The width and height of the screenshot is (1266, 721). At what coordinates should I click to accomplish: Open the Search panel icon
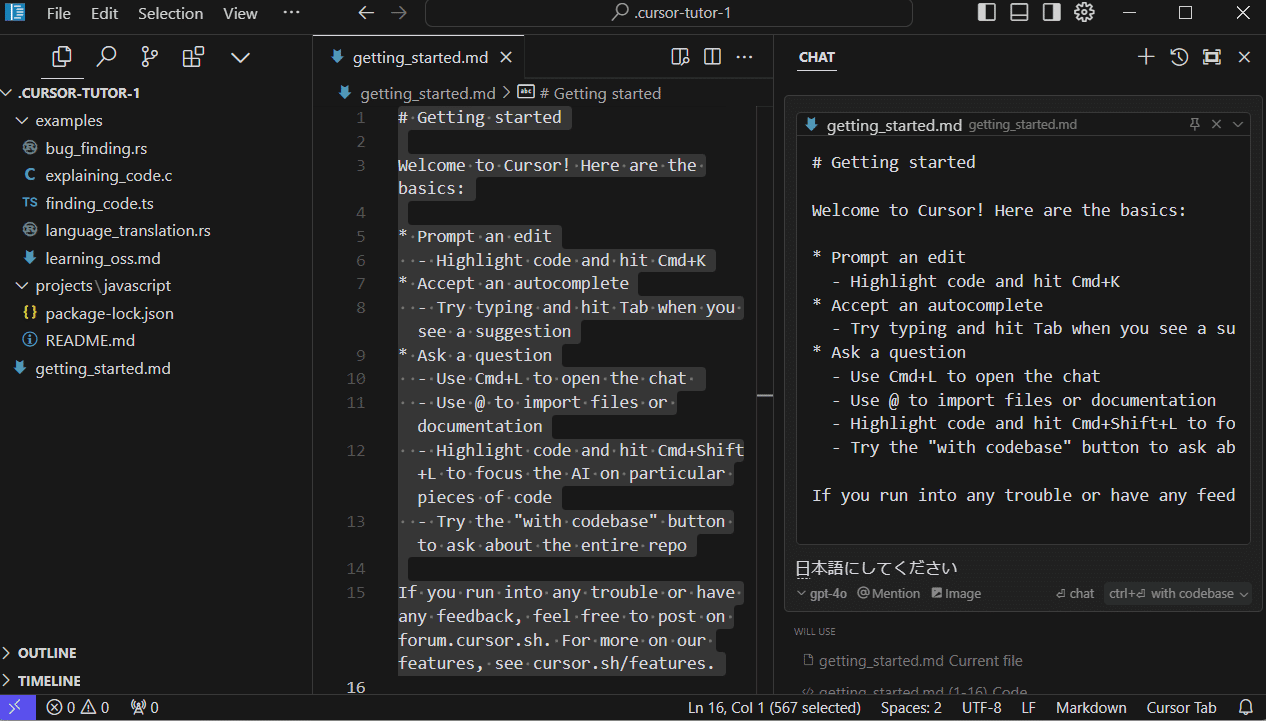click(x=106, y=56)
